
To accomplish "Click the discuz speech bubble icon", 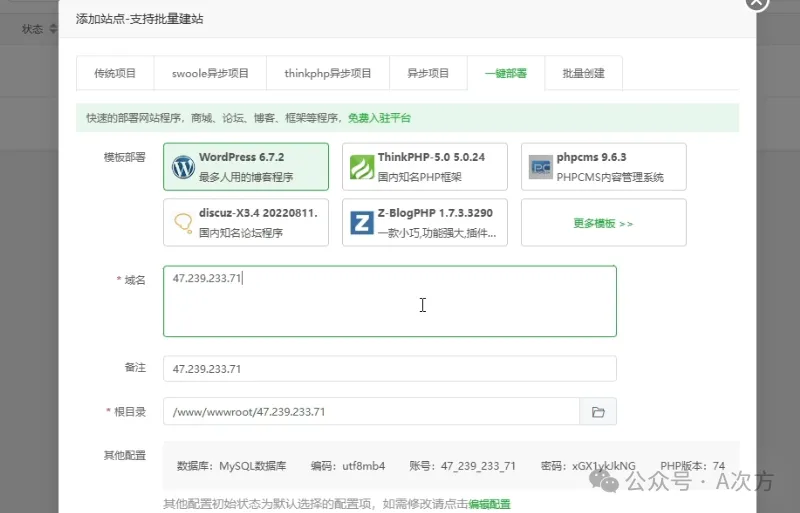I will 183,223.
